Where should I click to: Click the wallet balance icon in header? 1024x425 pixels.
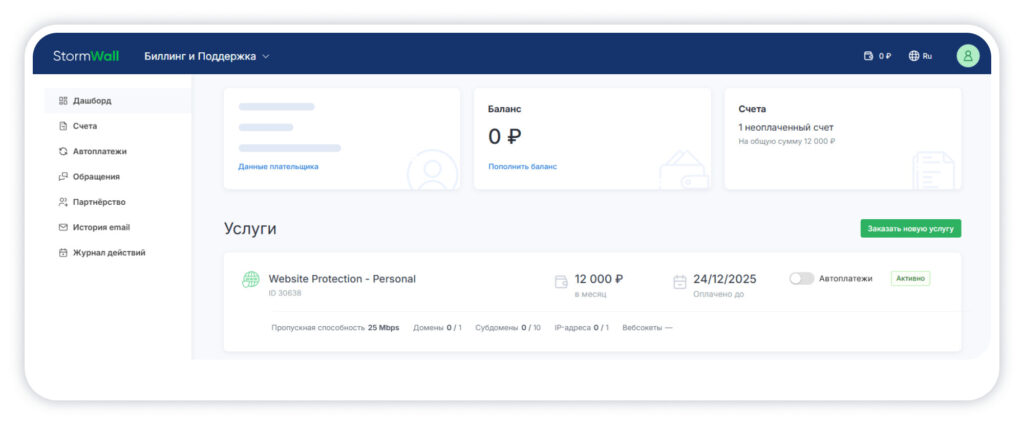pyautogui.click(x=868, y=56)
